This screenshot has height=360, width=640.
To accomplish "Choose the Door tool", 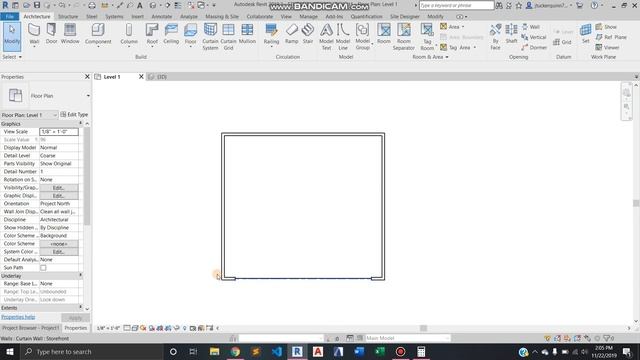I will (x=51, y=34).
